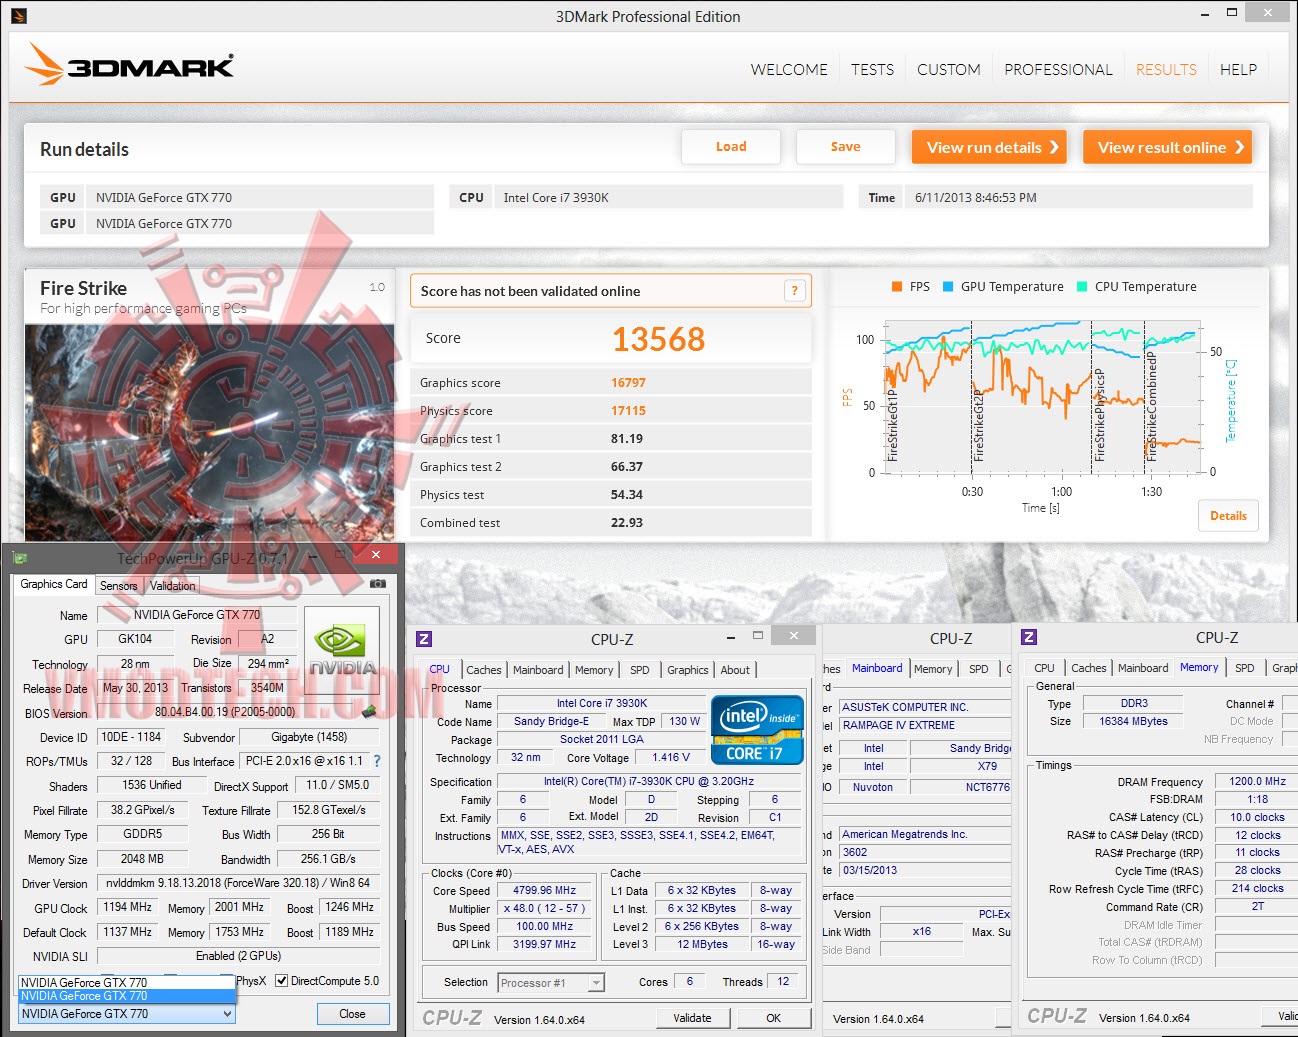Image resolution: width=1298 pixels, height=1037 pixels.
Task: Click RAMPAGE IV EXTREME in the CPU-Z mainboard window
Action: [x=898, y=725]
